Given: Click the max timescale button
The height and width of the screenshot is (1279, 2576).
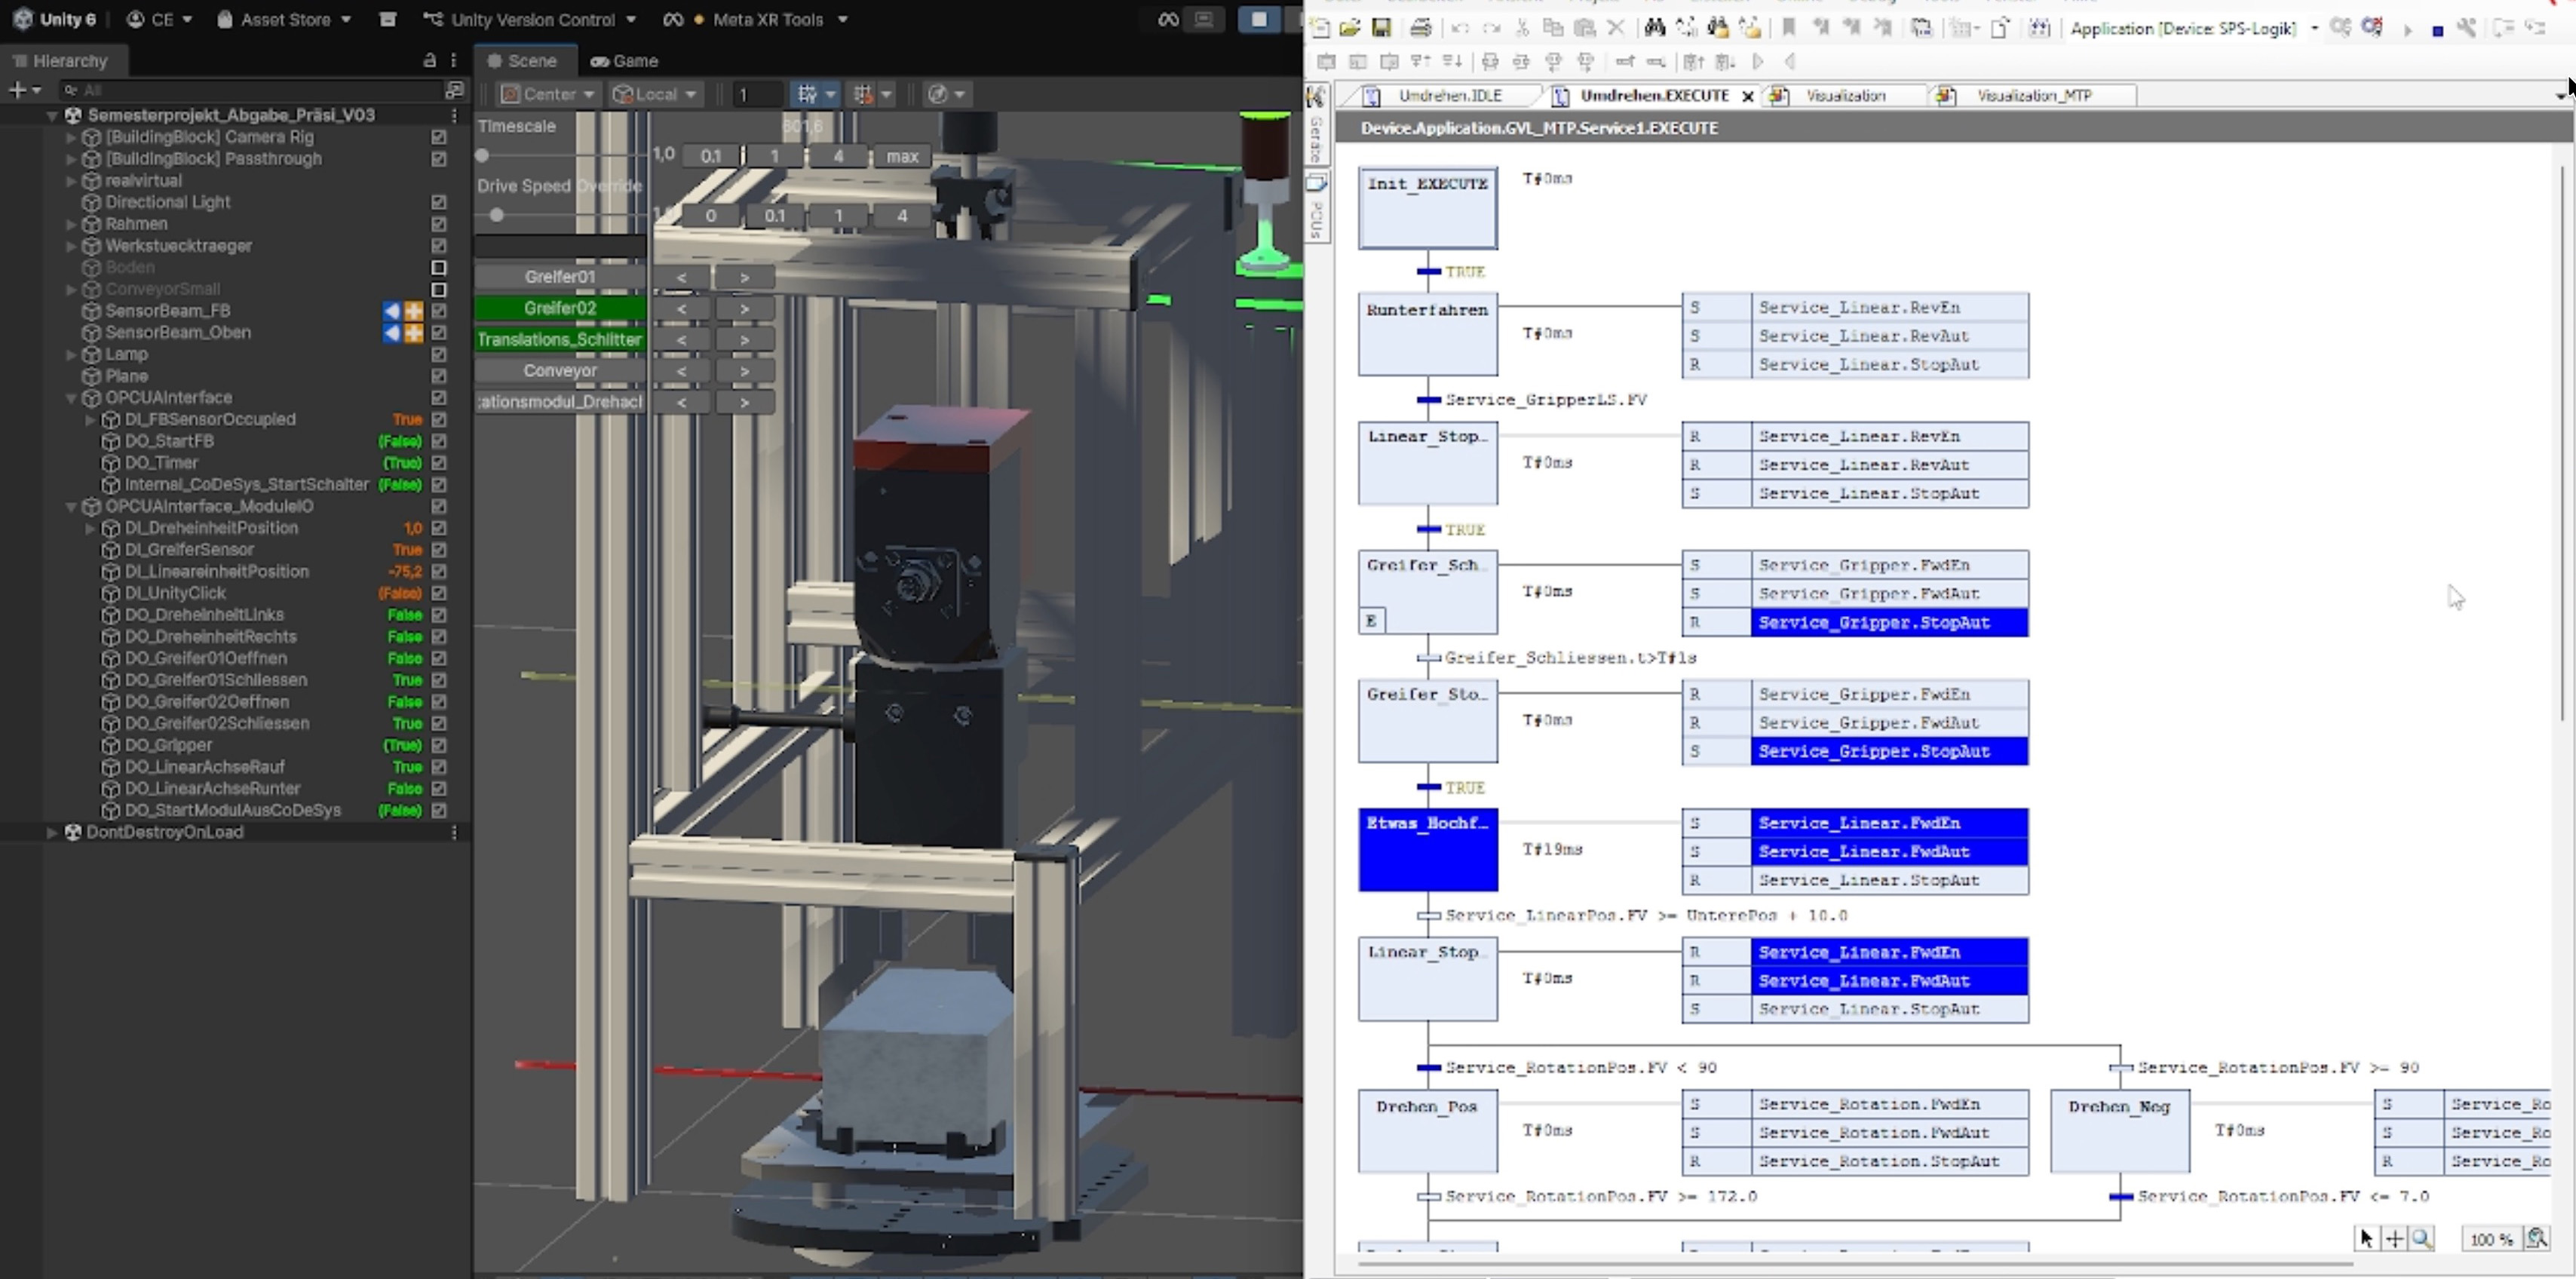Looking at the screenshot, I should (x=901, y=156).
